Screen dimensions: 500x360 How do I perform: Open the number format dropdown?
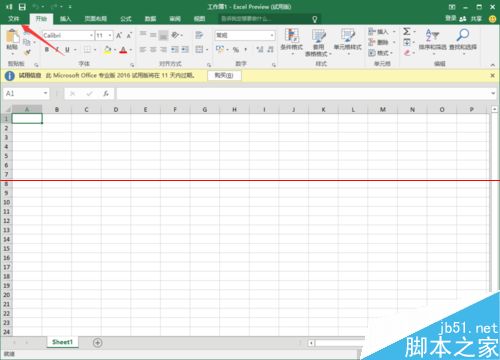coord(272,35)
